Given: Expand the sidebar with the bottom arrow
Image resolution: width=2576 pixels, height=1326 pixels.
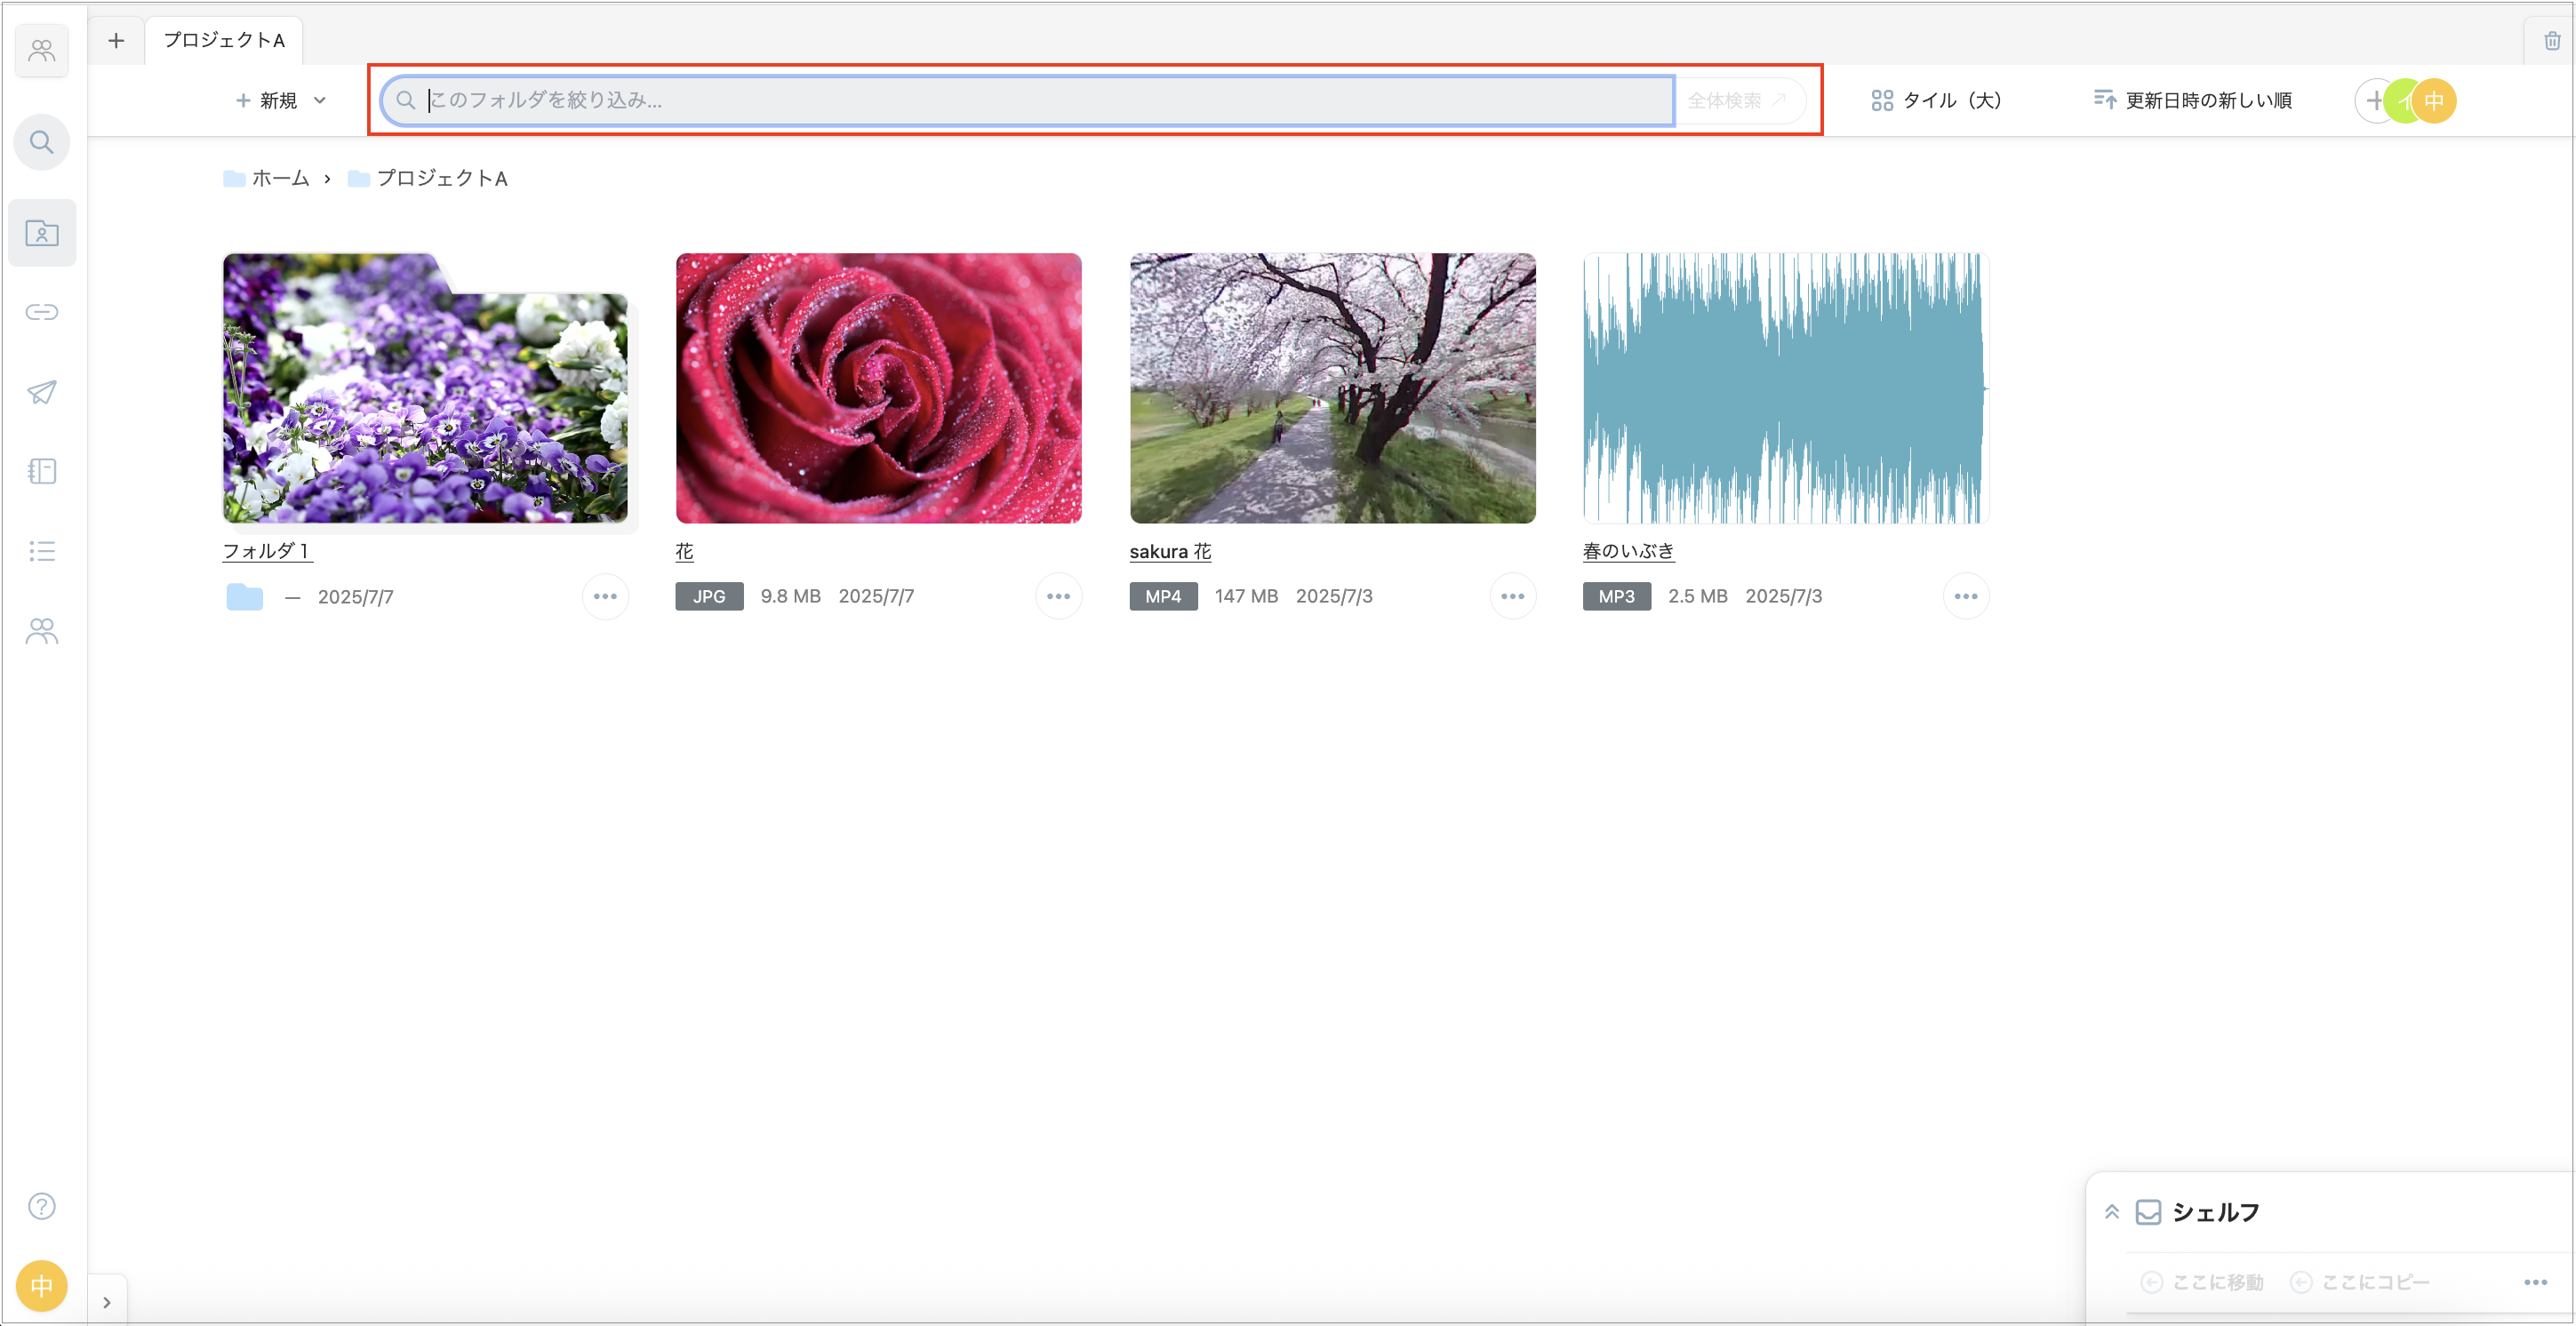Looking at the screenshot, I should 107,1302.
